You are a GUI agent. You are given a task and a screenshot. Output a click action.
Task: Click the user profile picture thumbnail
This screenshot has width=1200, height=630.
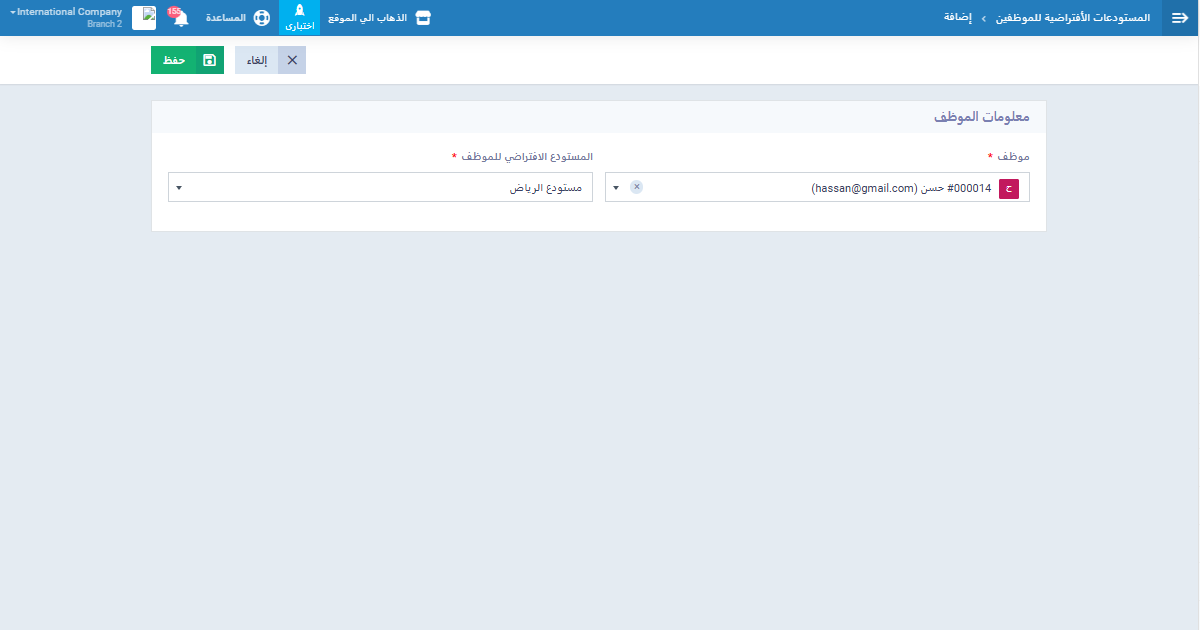tap(144, 18)
